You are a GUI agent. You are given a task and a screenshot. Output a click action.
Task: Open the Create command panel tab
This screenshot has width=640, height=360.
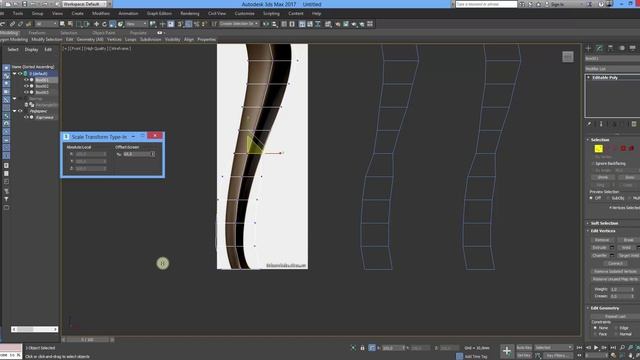point(588,48)
